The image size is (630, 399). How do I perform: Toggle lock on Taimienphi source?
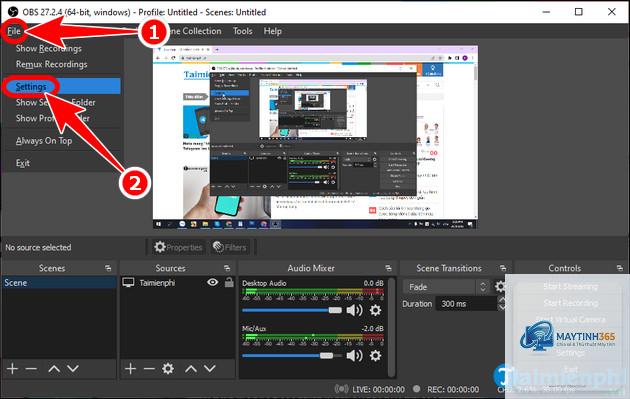tap(229, 282)
